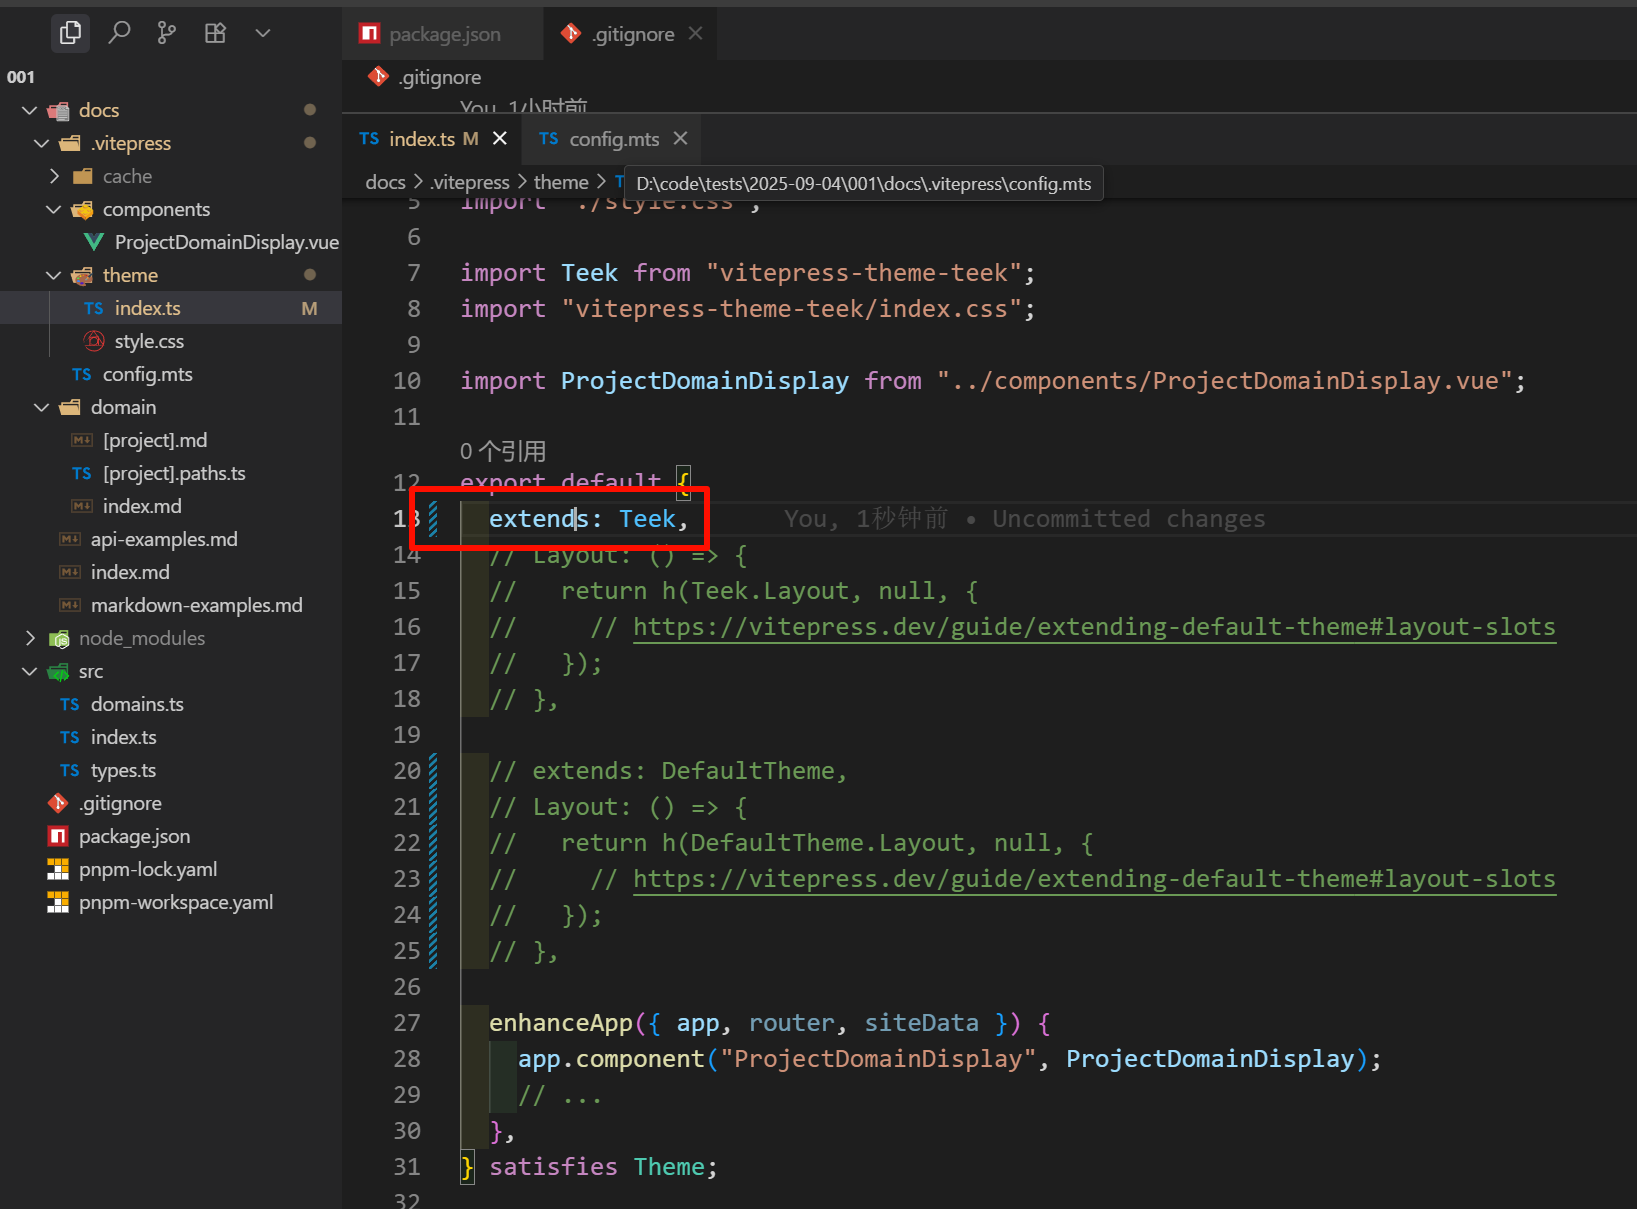Screen dimensions: 1637x1209
Task: Collapse the theme folder chevron
Action: tap(54, 275)
